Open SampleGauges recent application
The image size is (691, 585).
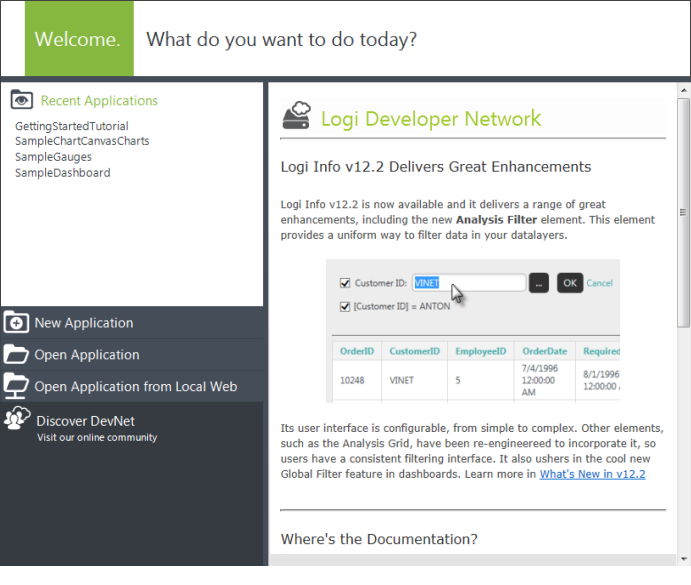pos(53,157)
